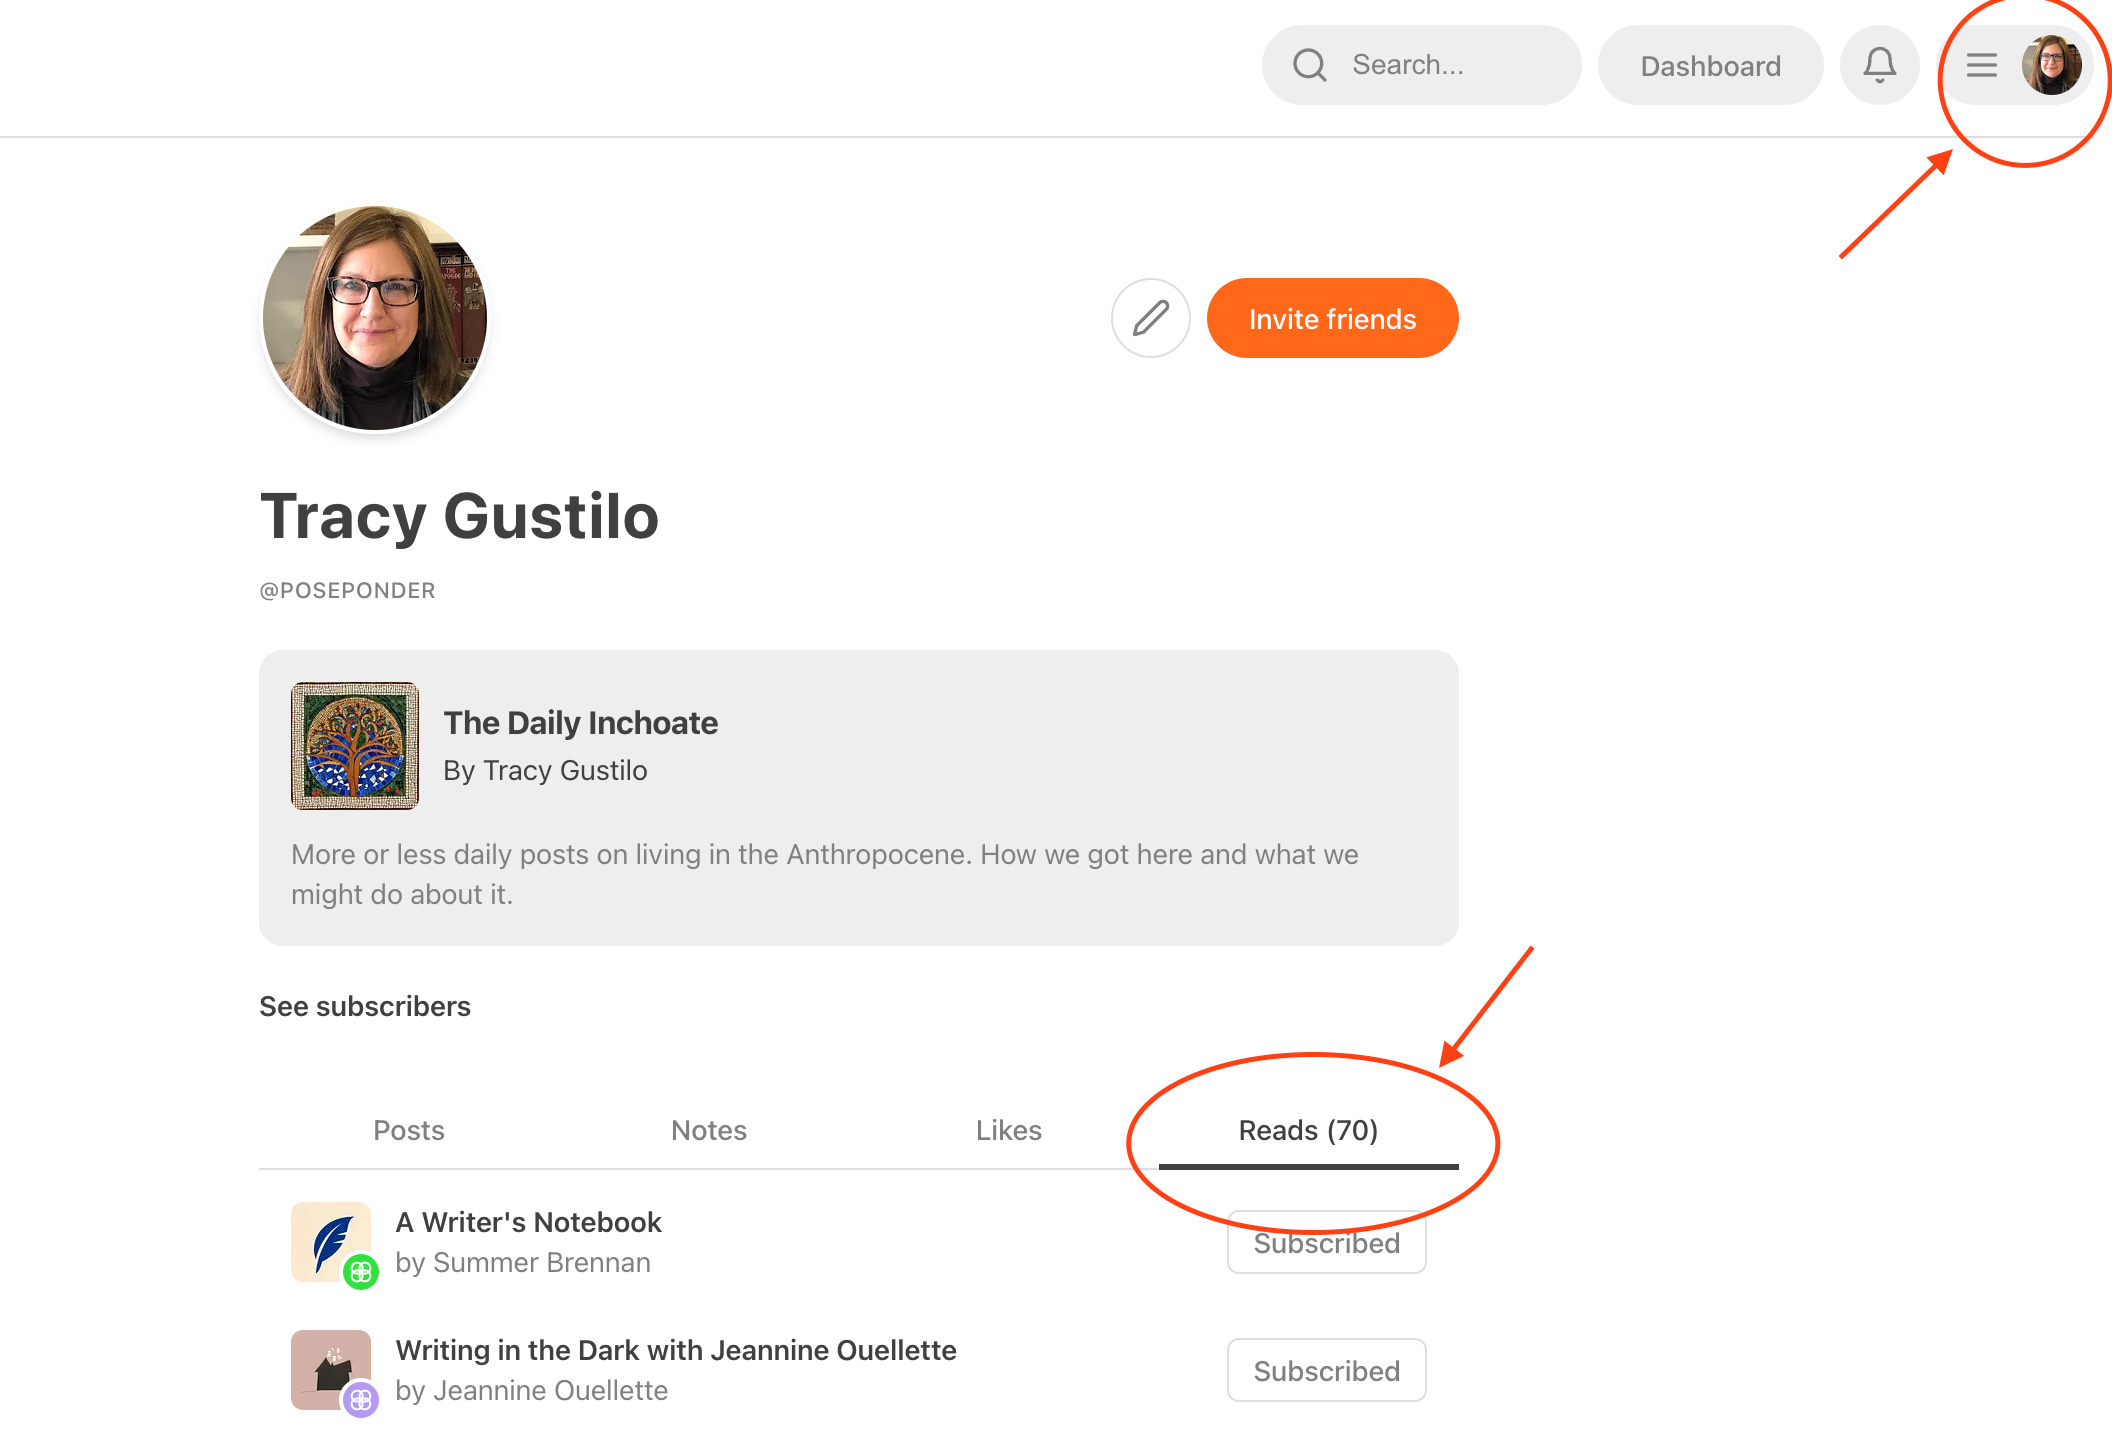Click A Writer's Notebook feather icon
Viewport: 2112px width, 1438px height.
[328, 1240]
